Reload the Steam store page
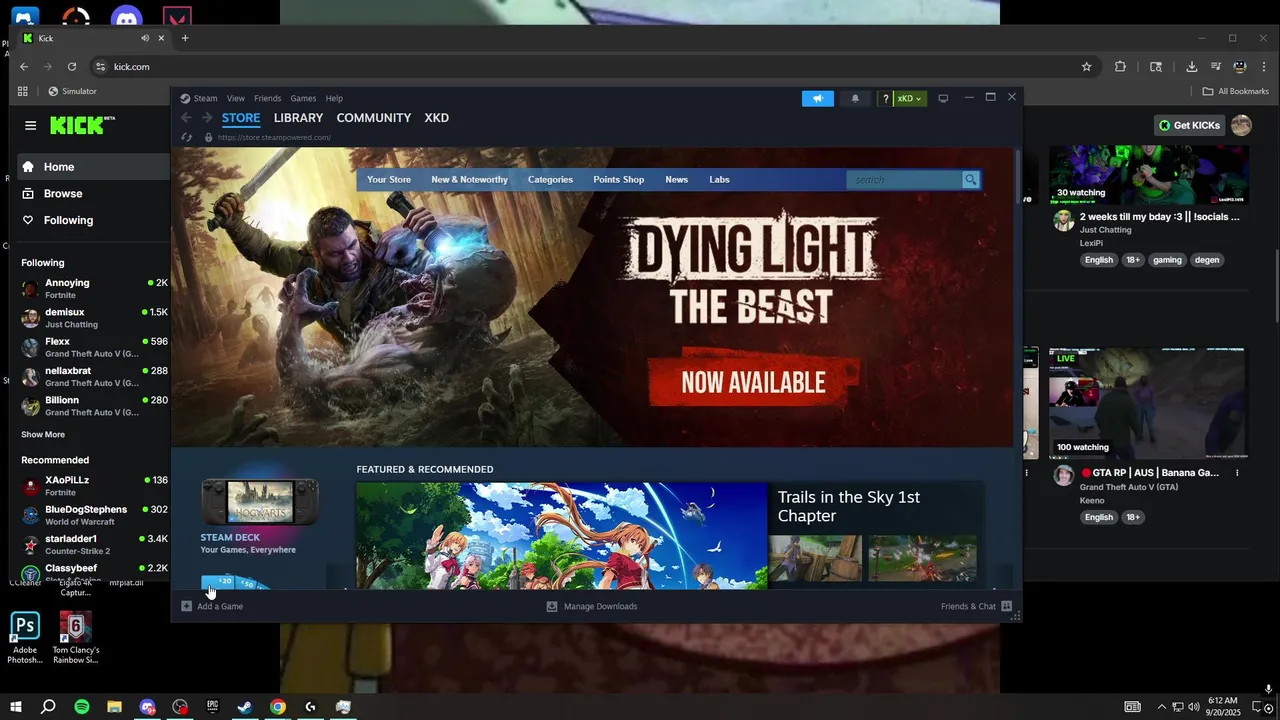Image resolution: width=1280 pixels, height=720 pixels. [x=186, y=137]
